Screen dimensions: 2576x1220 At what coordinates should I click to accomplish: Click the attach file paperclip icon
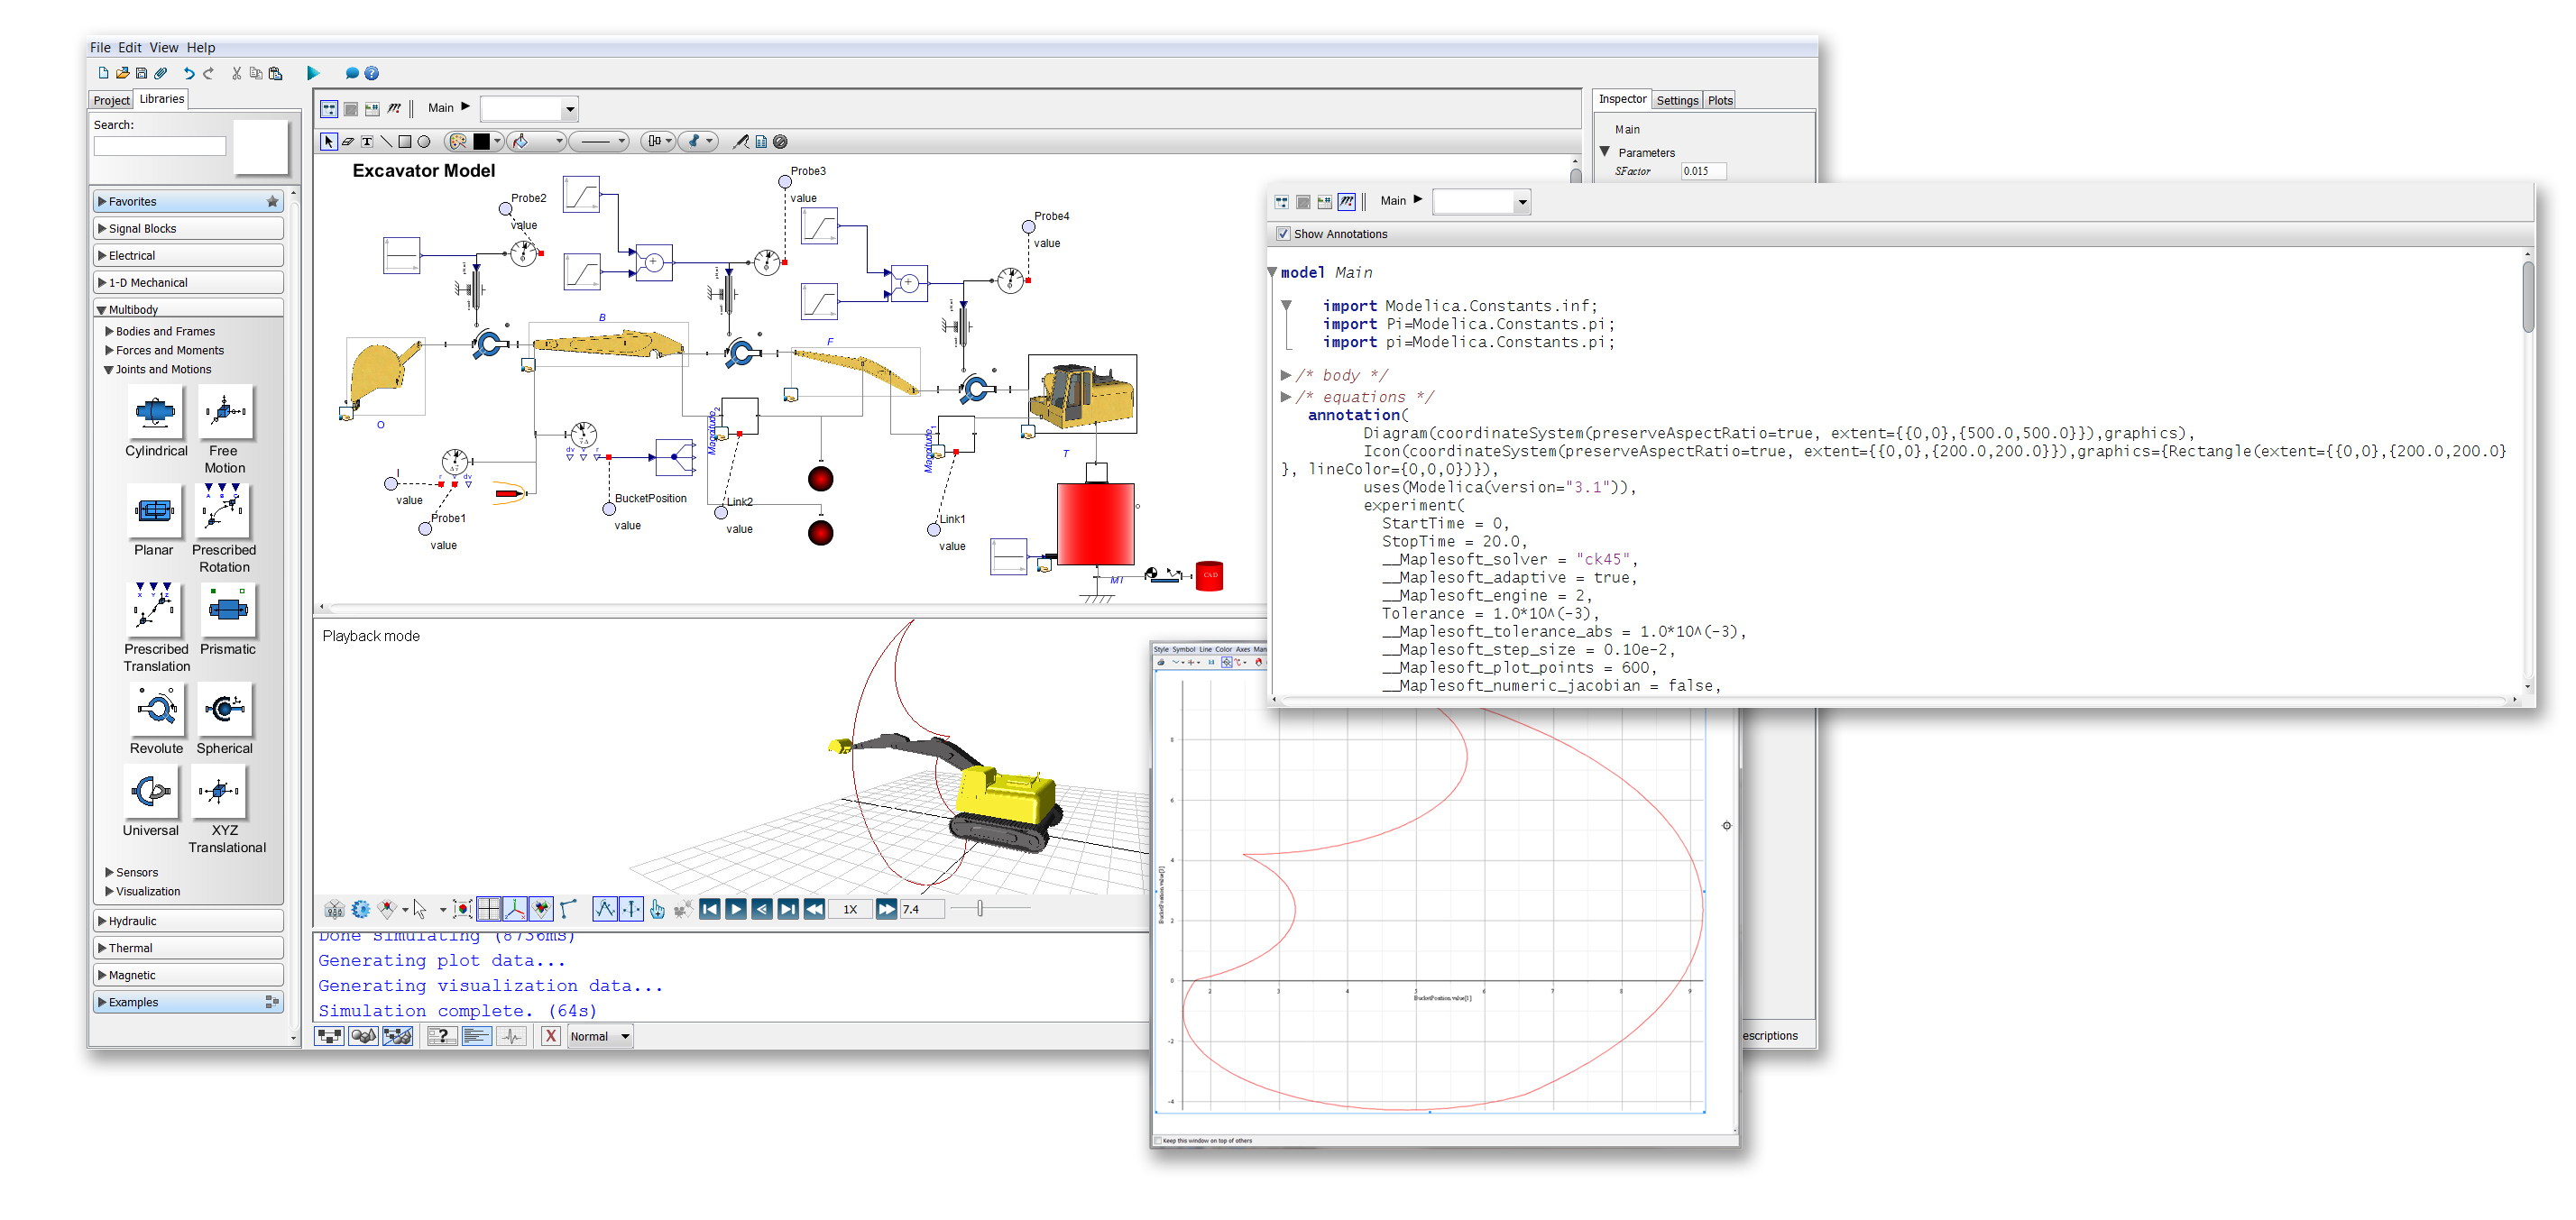click(161, 73)
